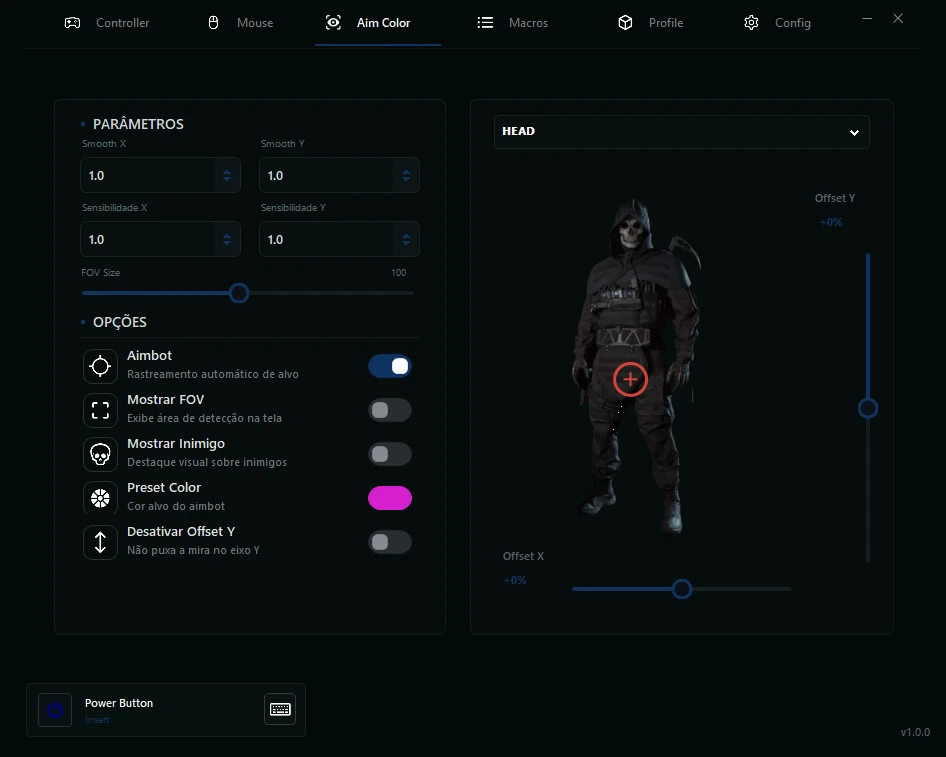Screen dimensions: 946x757
Task: Click the PARÂMETROS section heading
Action: point(138,124)
